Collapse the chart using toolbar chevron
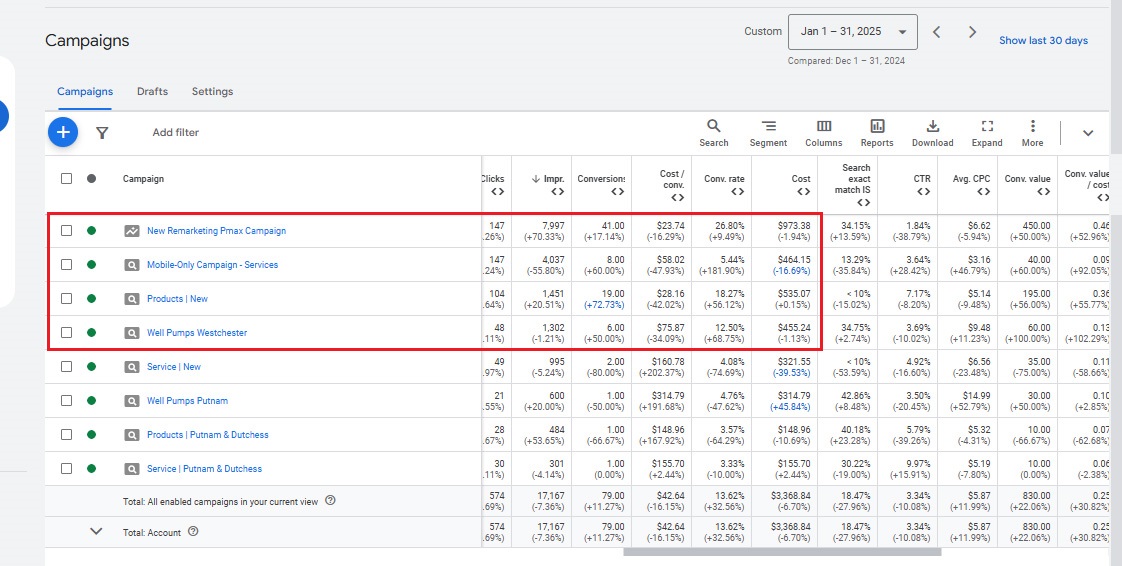 (x=1088, y=133)
